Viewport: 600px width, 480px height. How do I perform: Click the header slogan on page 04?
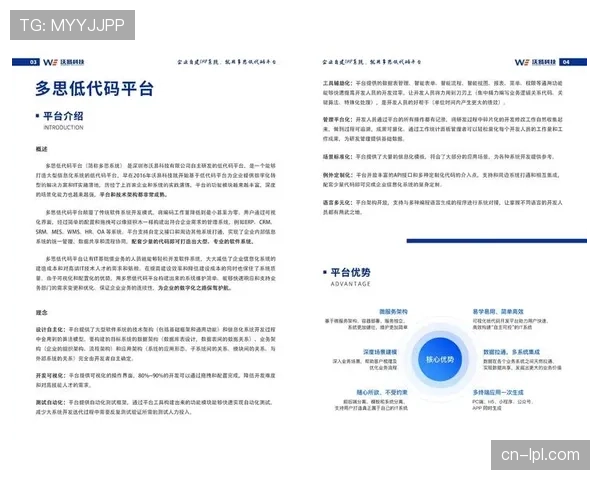click(x=372, y=62)
